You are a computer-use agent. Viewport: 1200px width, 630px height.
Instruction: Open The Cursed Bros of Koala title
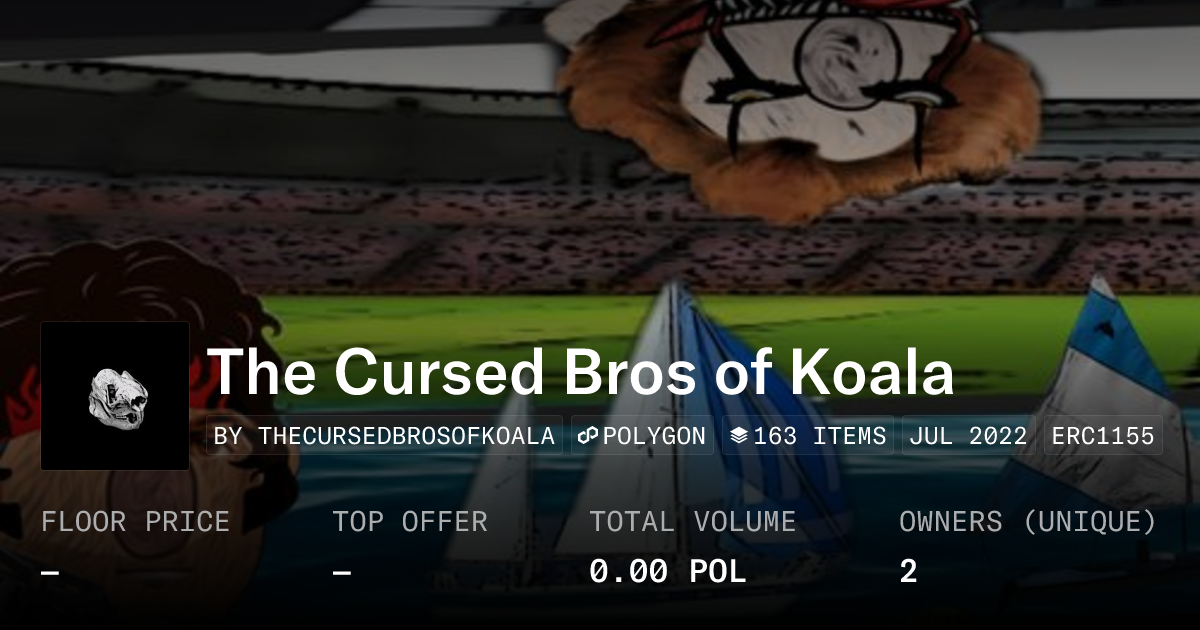point(580,372)
